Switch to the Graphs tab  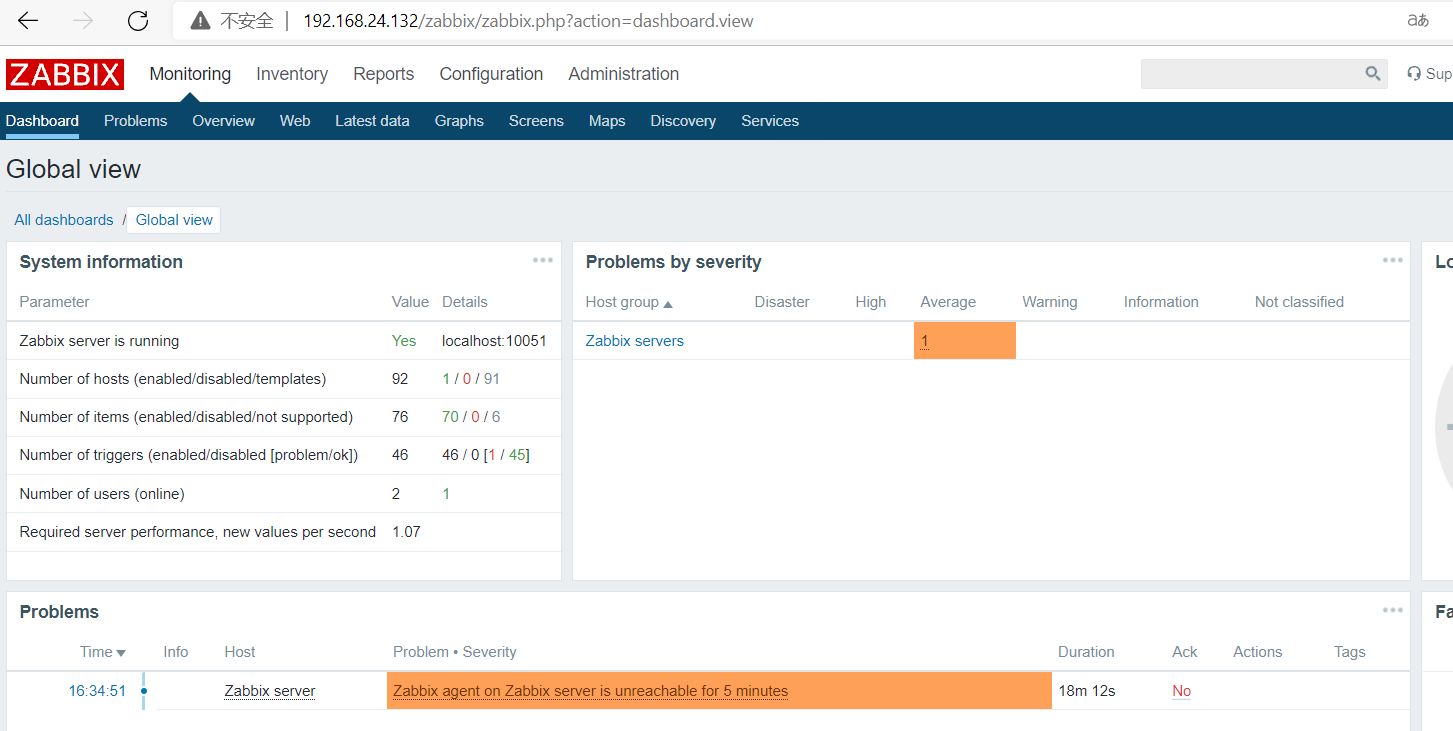[459, 121]
